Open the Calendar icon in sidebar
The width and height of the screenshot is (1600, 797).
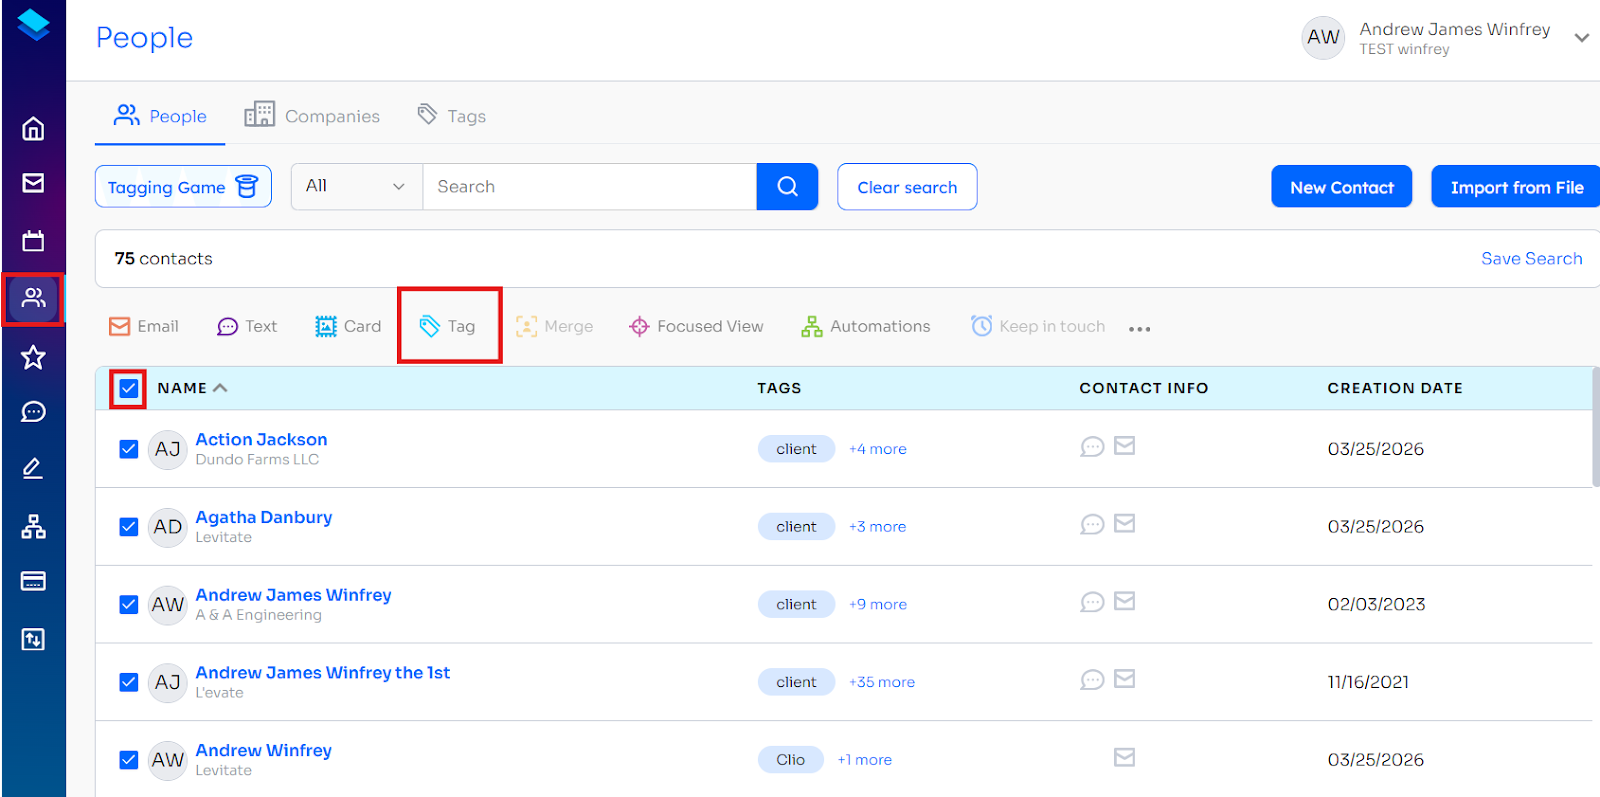tap(33, 241)
